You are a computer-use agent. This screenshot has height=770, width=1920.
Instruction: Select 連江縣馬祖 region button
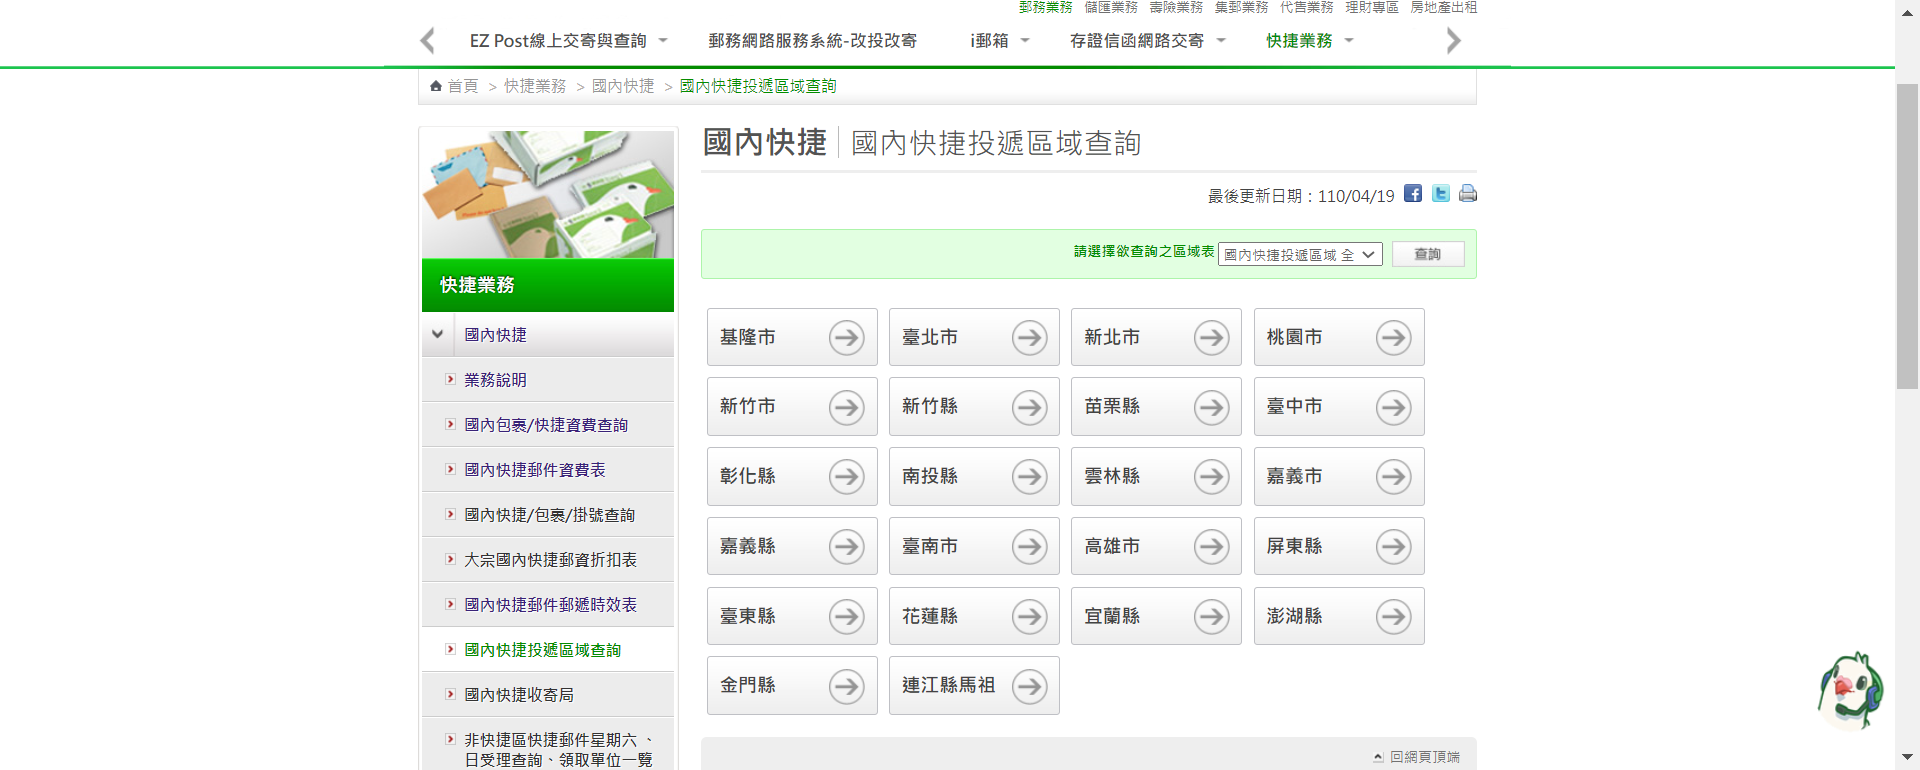[974, 686]
